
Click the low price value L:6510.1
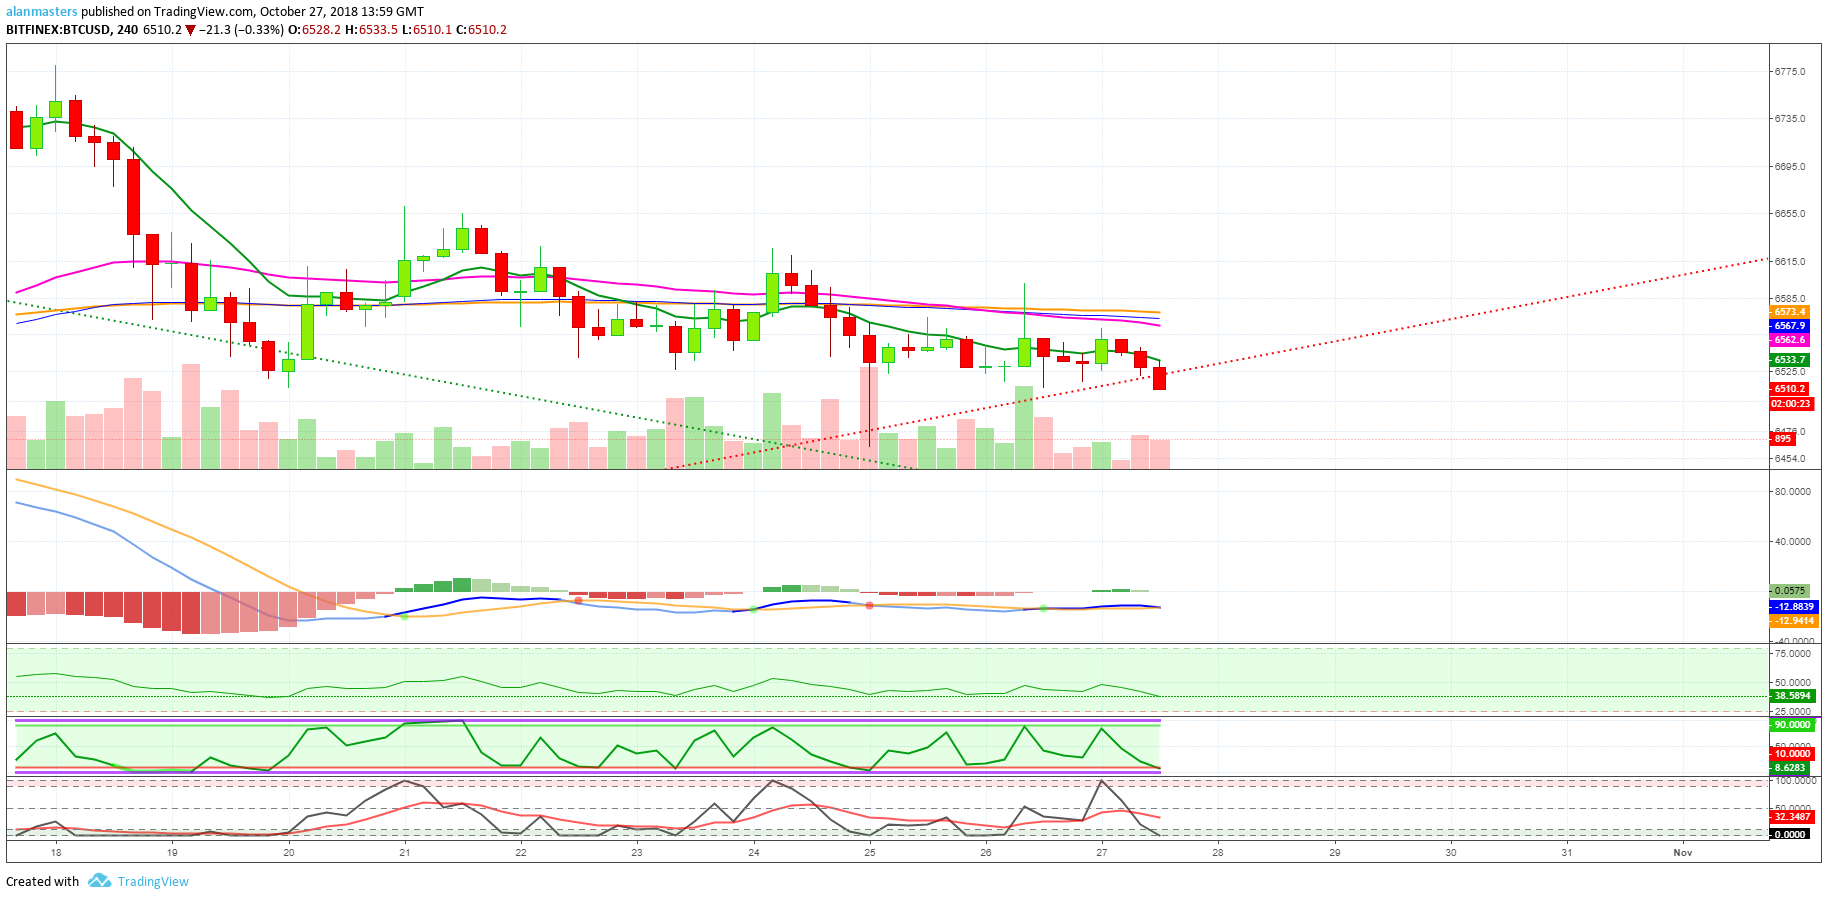tap(427, 30)
